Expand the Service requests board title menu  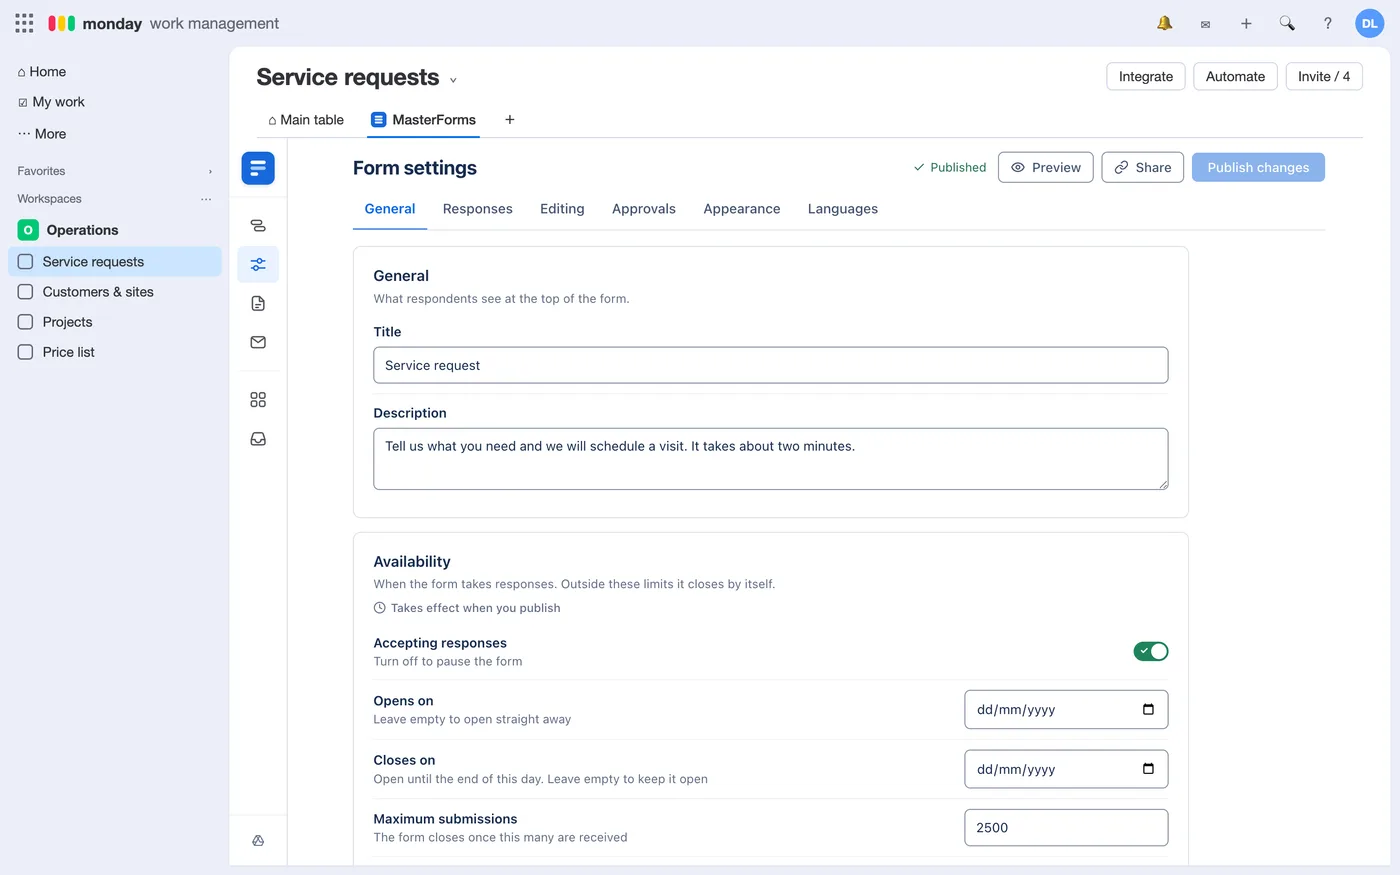(453, 80)
